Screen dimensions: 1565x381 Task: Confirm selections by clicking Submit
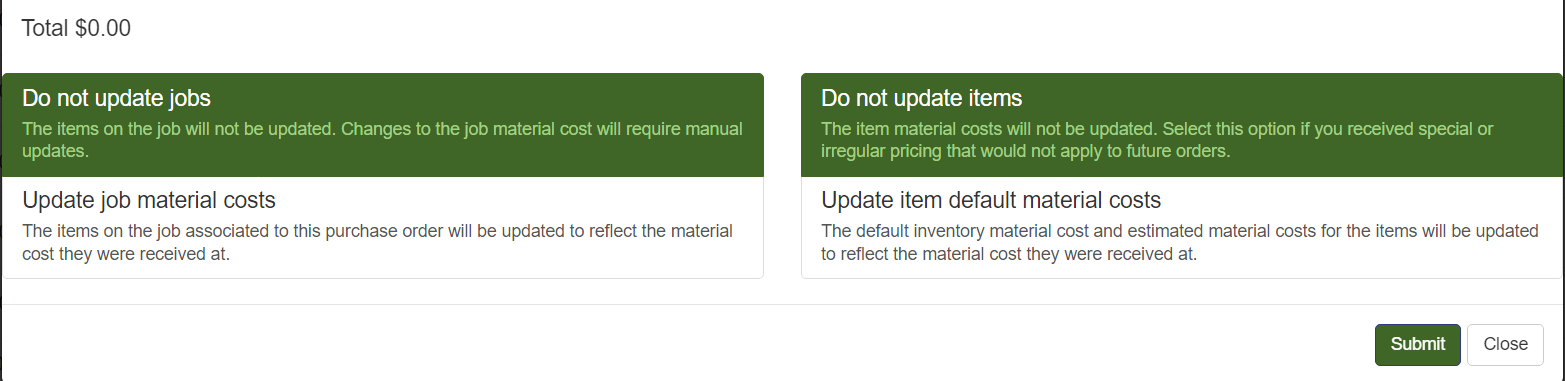1417,344
